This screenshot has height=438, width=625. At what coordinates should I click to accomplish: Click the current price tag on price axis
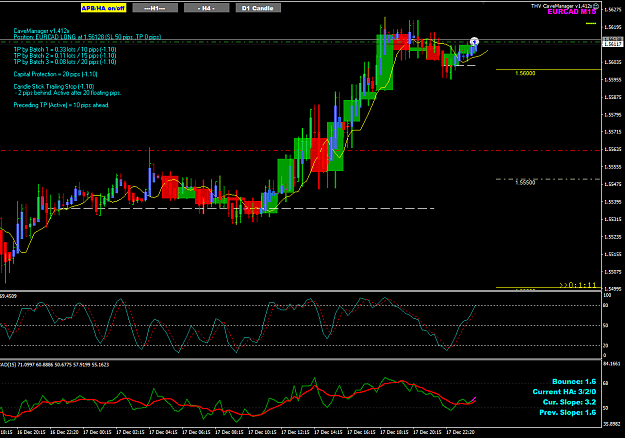pos(613,43)
